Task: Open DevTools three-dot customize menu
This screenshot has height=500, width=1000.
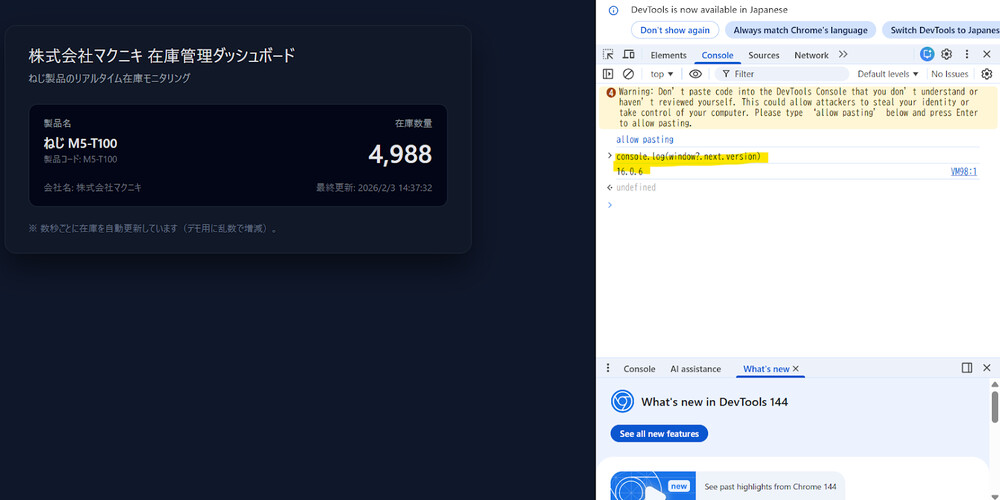Action: (x=967, y=54)
